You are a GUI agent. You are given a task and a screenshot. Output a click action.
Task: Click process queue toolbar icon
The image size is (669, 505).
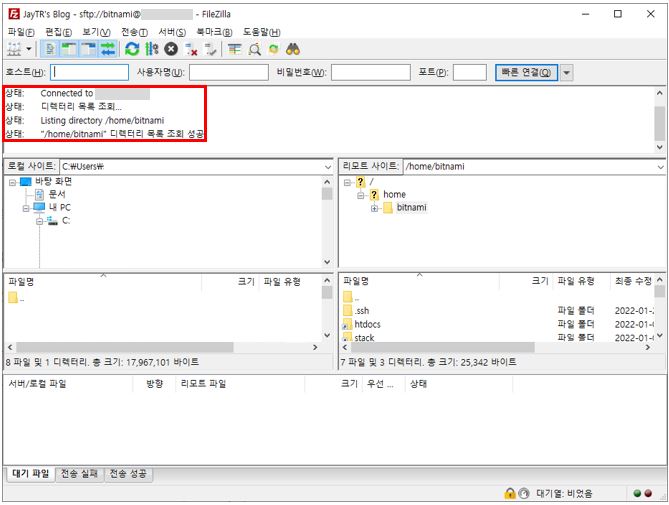click(x=151, y=49)
